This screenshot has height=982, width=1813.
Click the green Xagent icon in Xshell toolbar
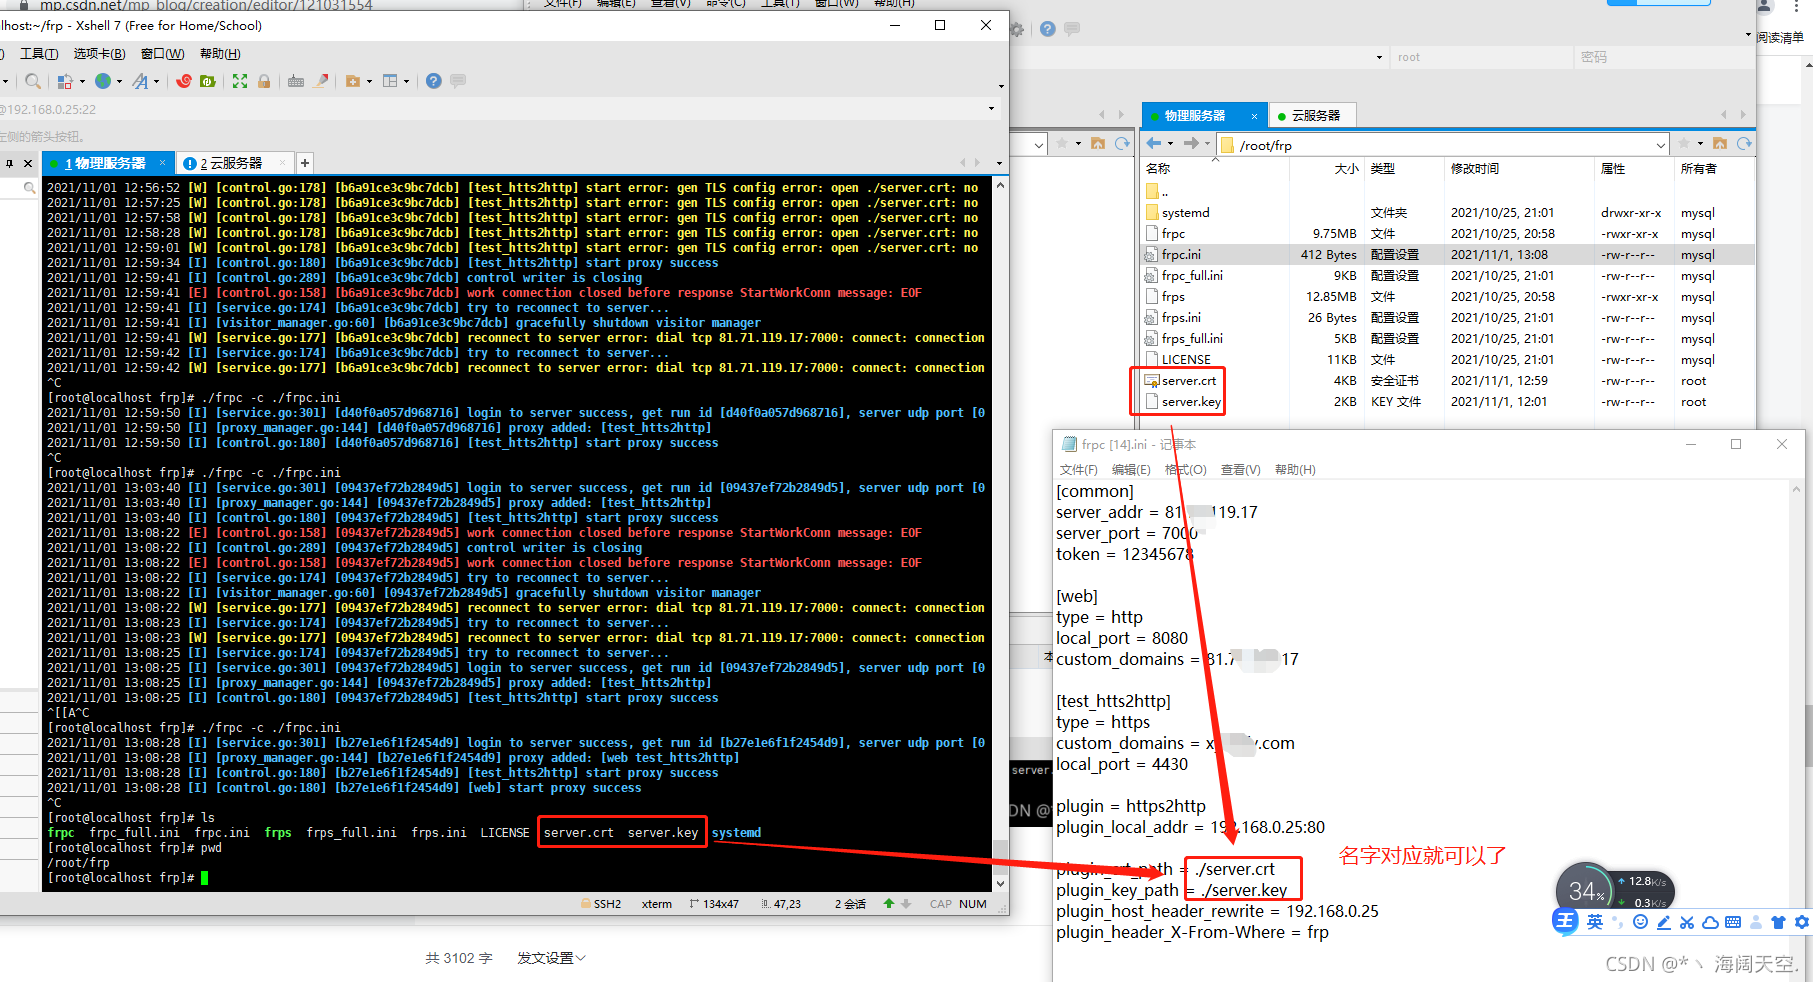tap(208, 81)
